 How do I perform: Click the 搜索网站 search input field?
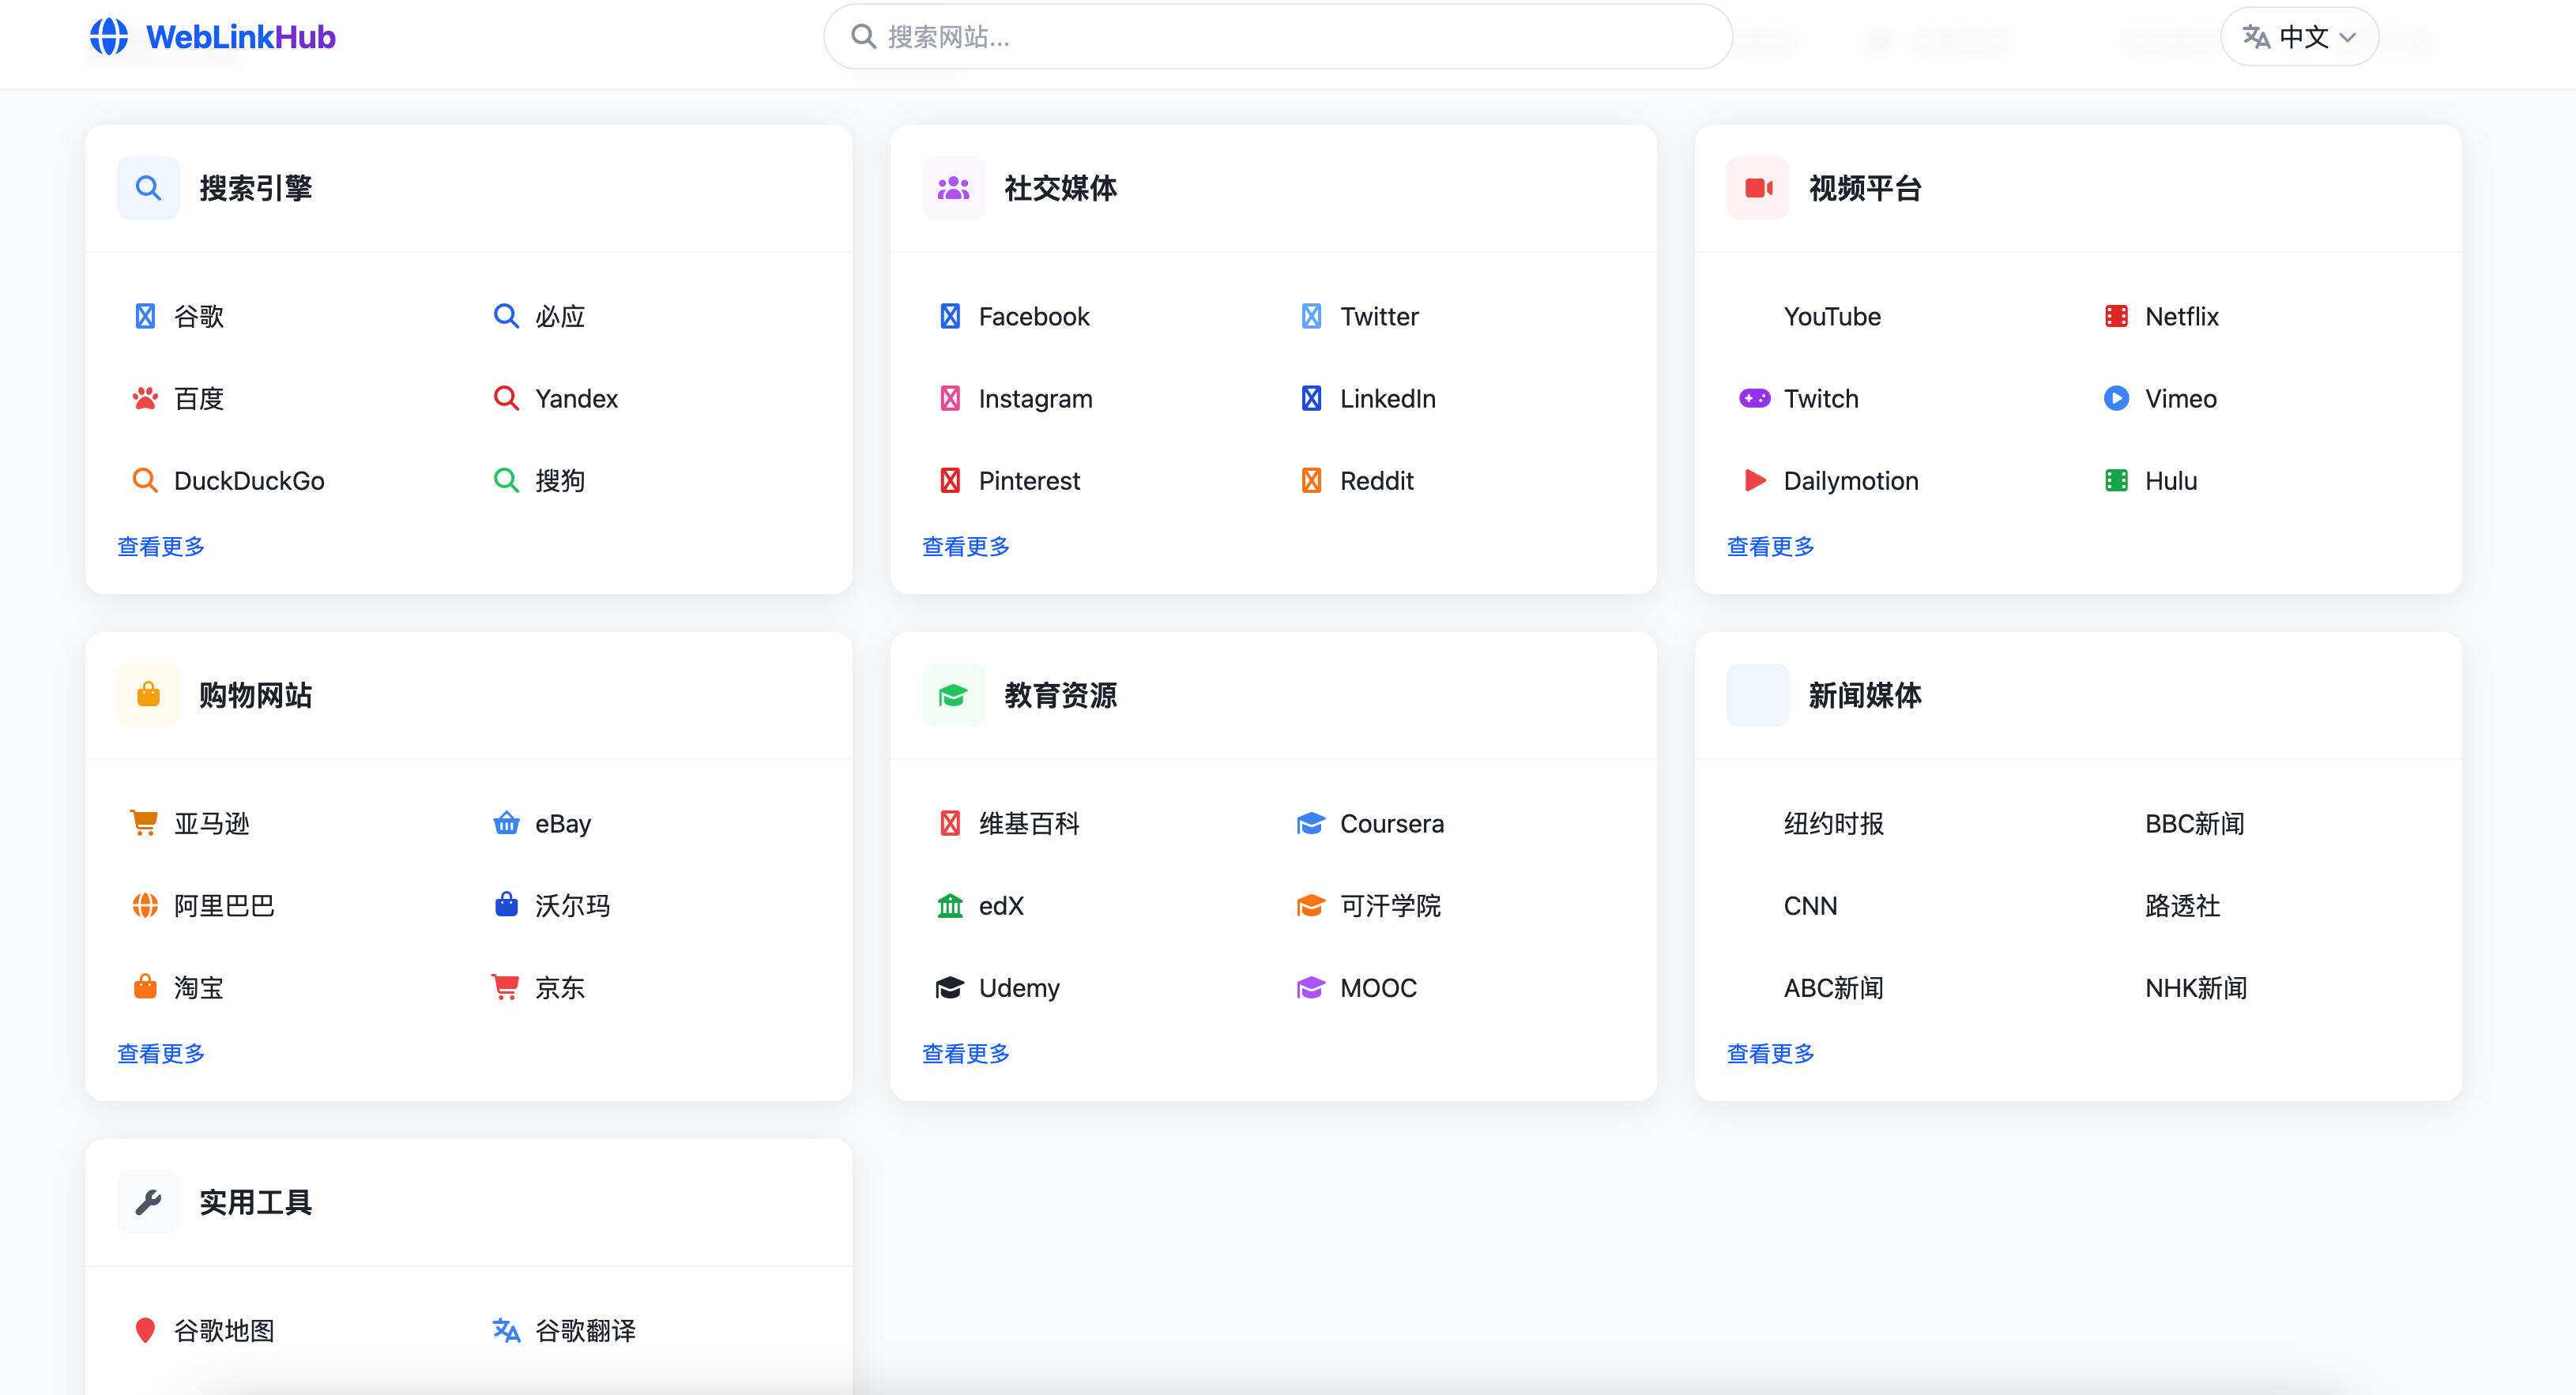click(1275, 36)
